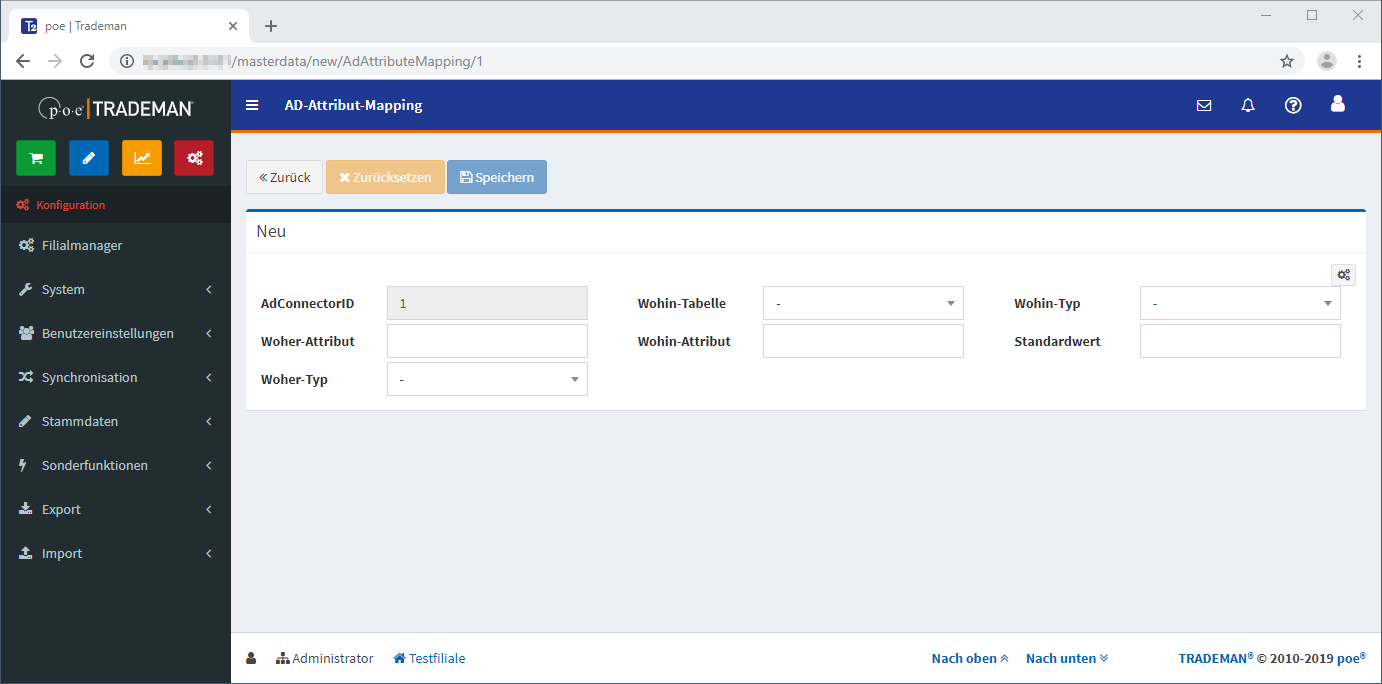
Task: Click the red gears configuration icon
Action: coord(194,158)
